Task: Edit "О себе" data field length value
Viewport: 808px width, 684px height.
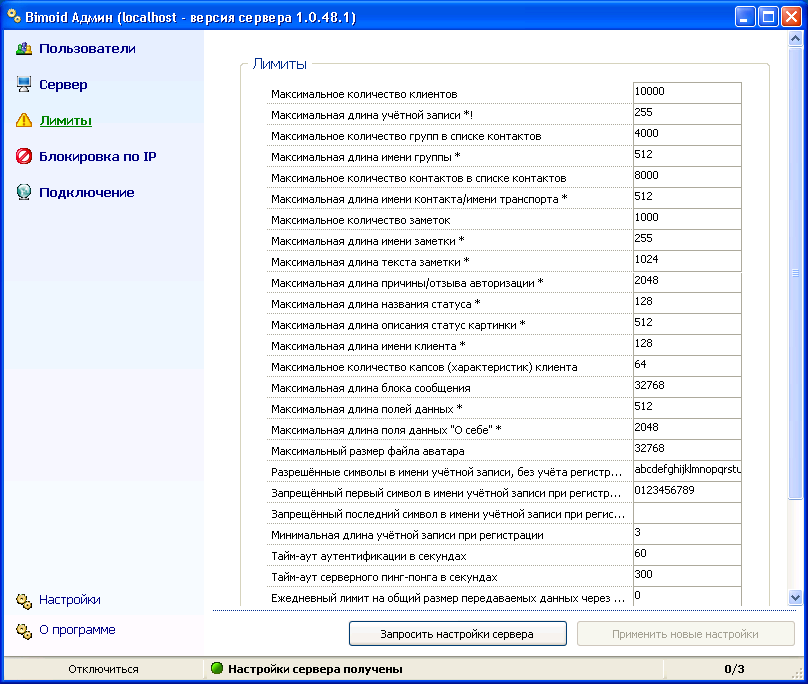Action: 687,429
